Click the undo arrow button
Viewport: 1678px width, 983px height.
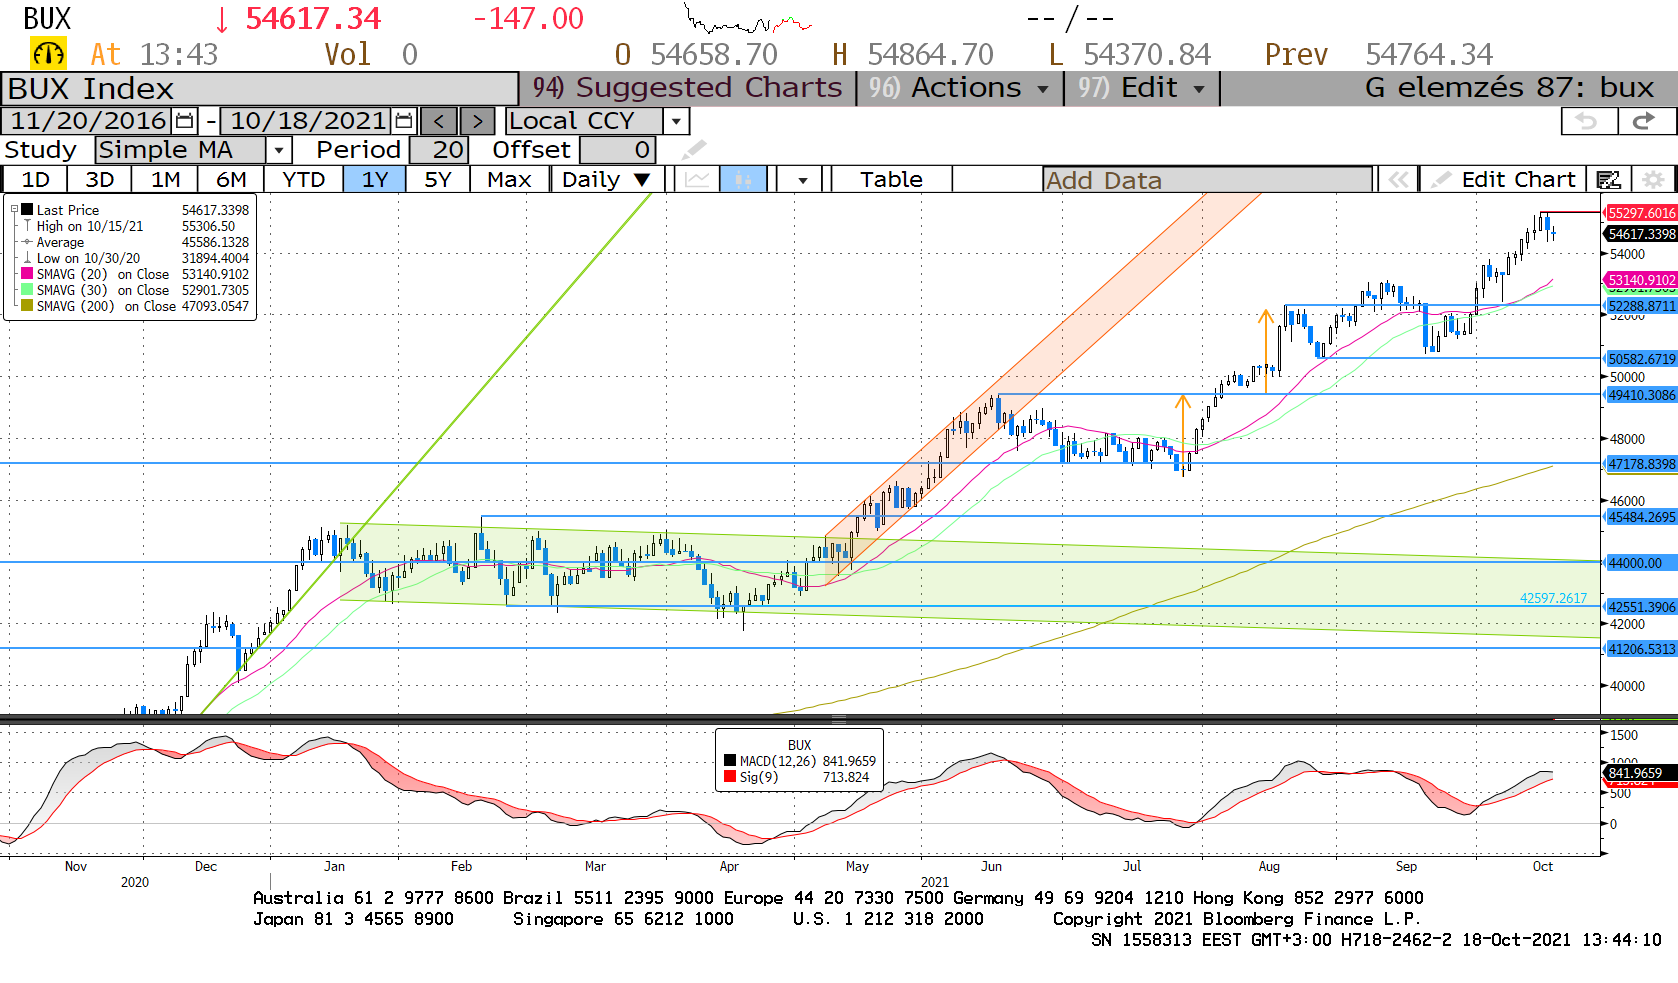1589,121
